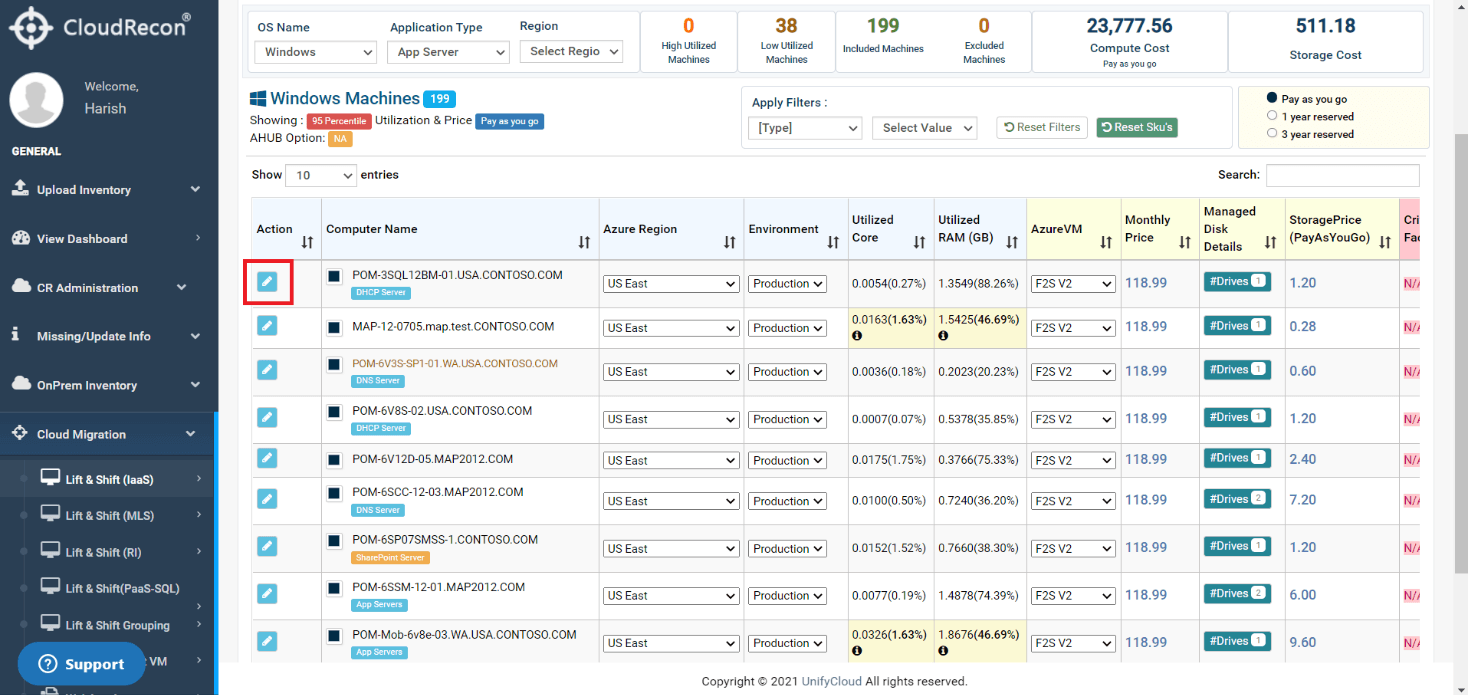The height and width of the screenshot is (695, 1468).
Task: Change the Show entries count dropdown
Action: pos(321,175)
